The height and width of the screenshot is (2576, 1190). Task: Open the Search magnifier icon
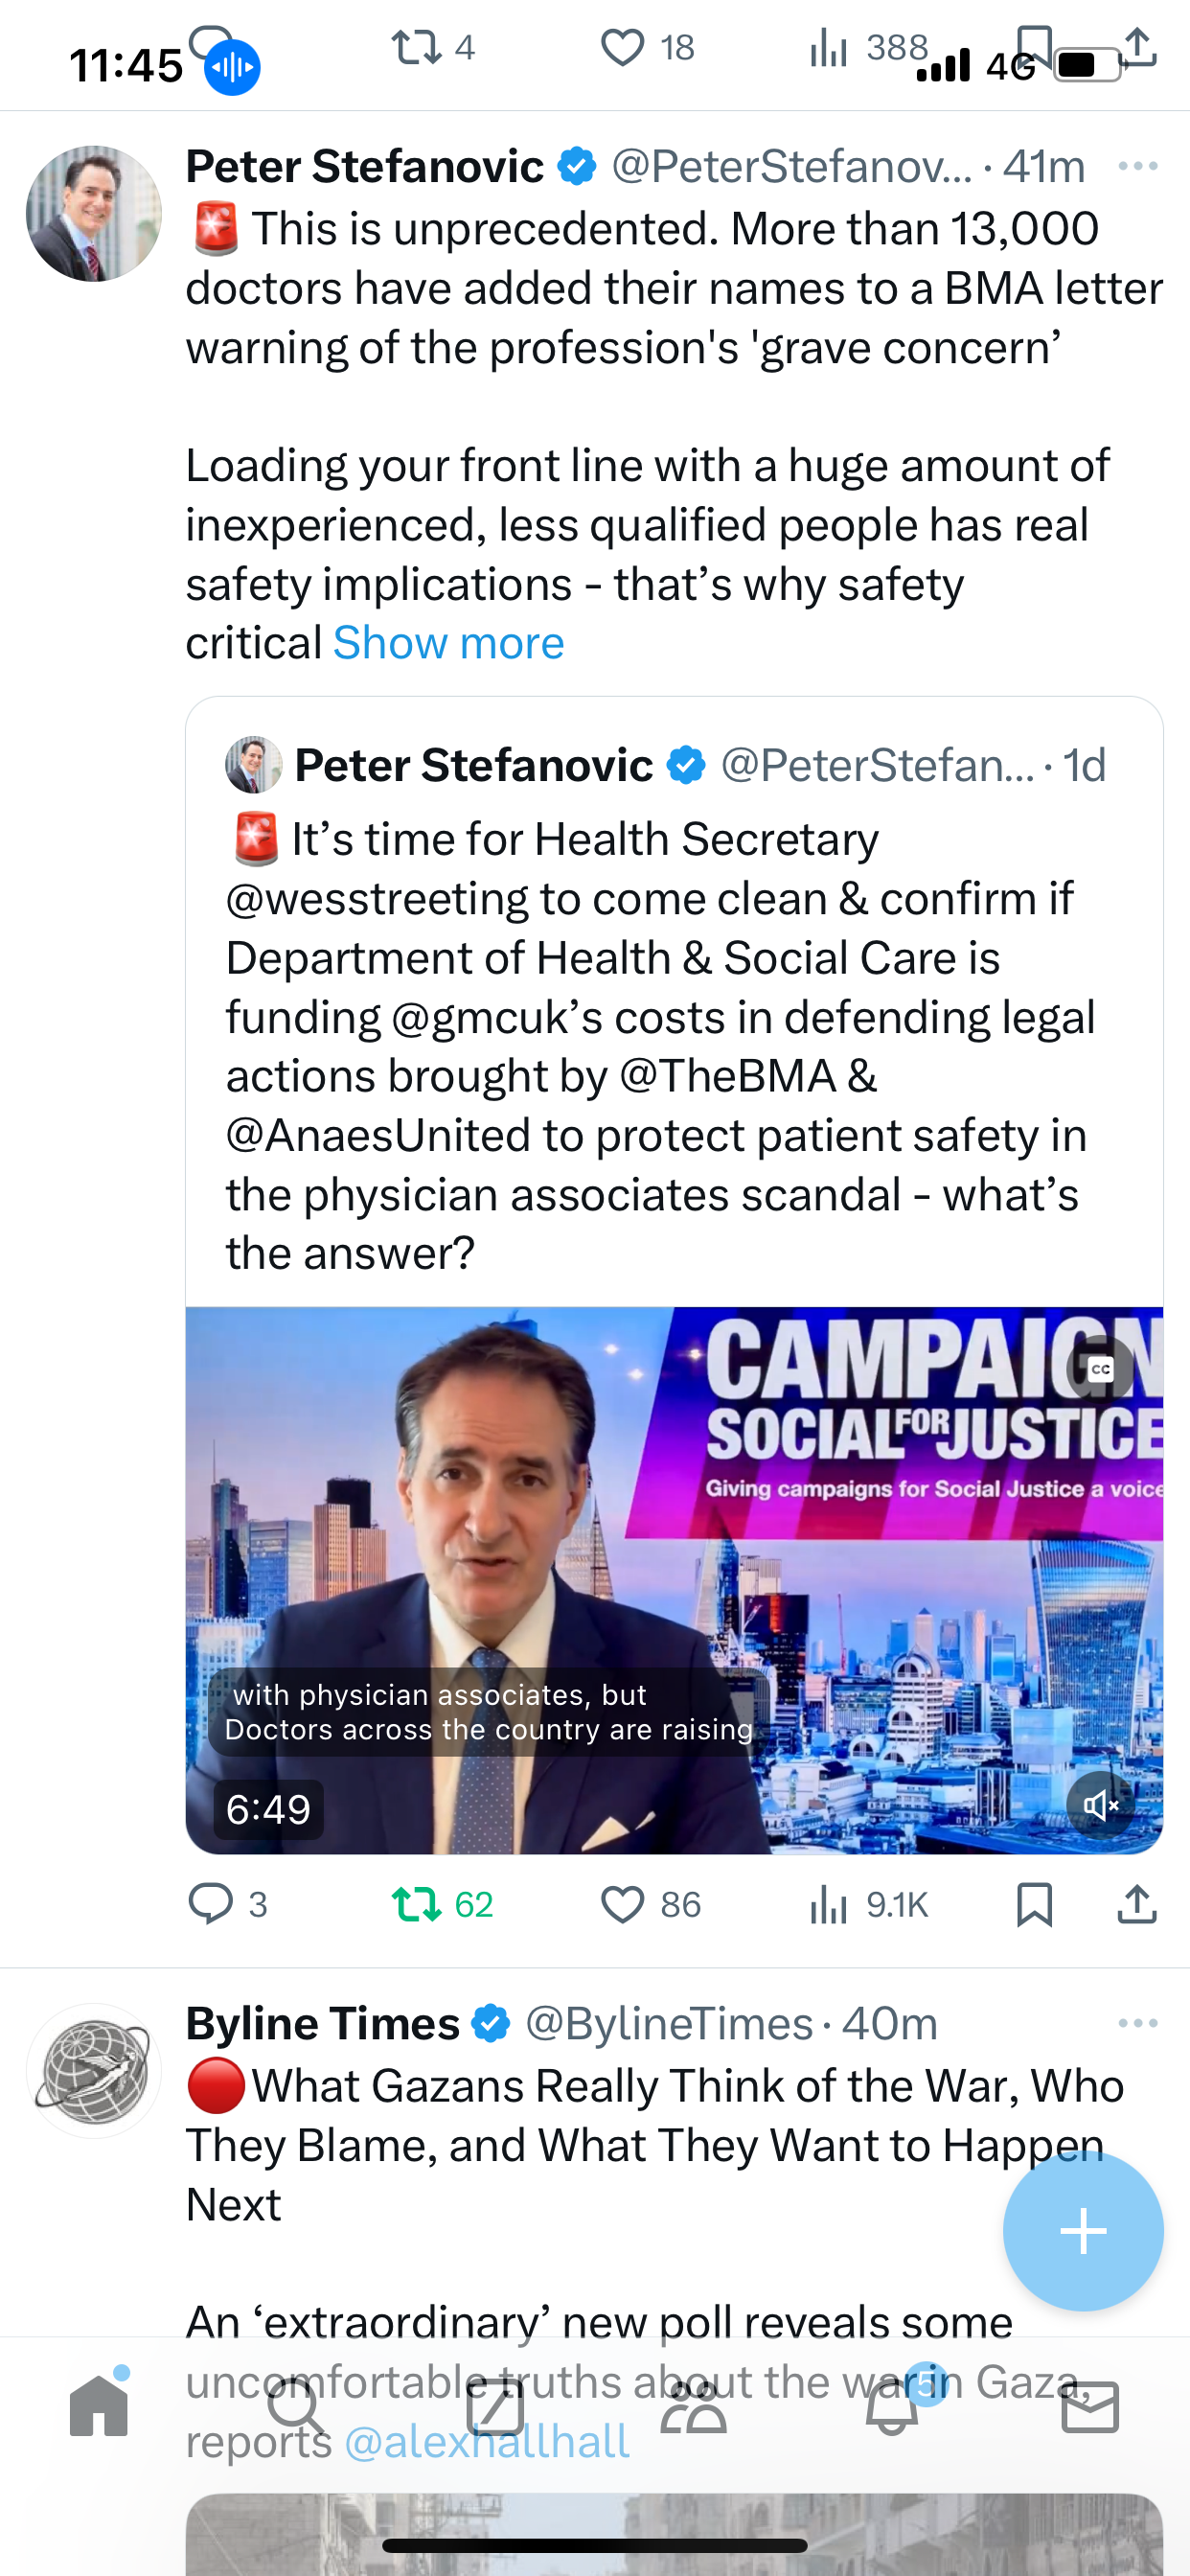(x=297, y=2407)
